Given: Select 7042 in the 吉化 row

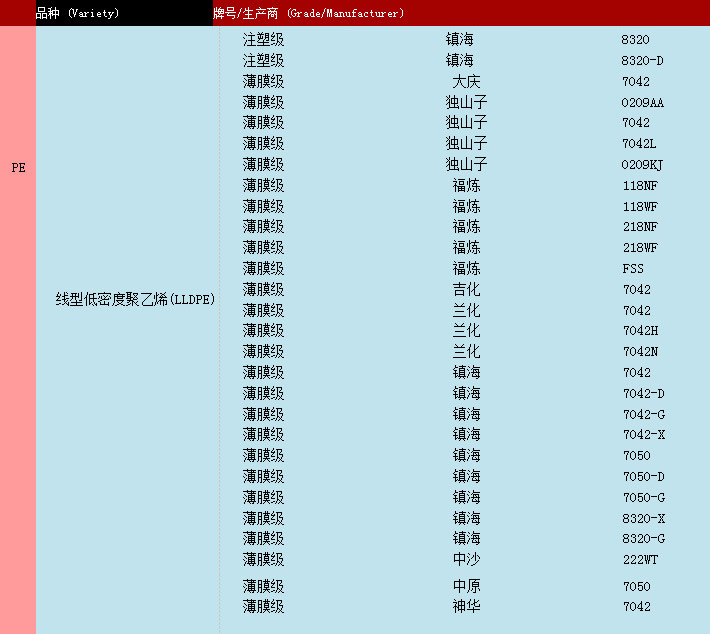Looking at the screenshot, I should click(637, 290).
